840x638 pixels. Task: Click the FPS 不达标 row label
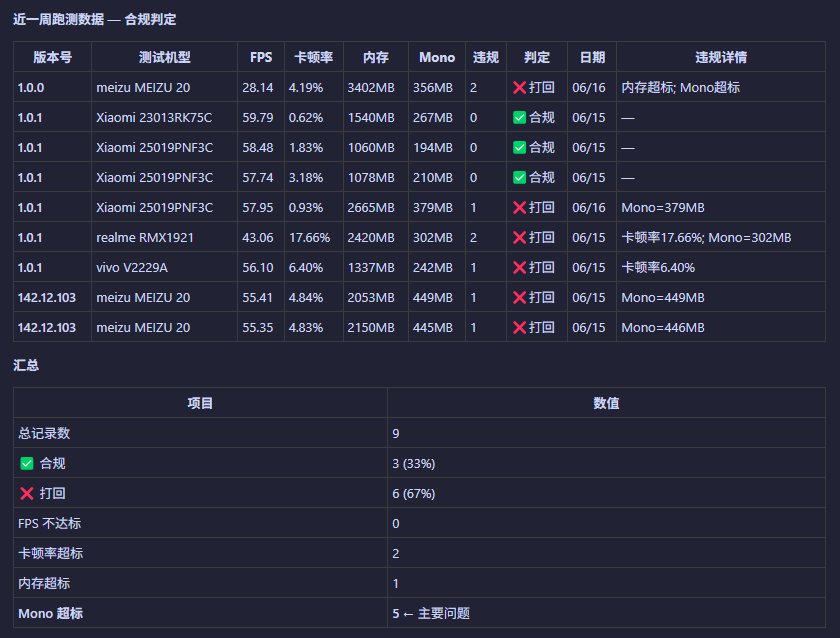click(x=49, y=523)
